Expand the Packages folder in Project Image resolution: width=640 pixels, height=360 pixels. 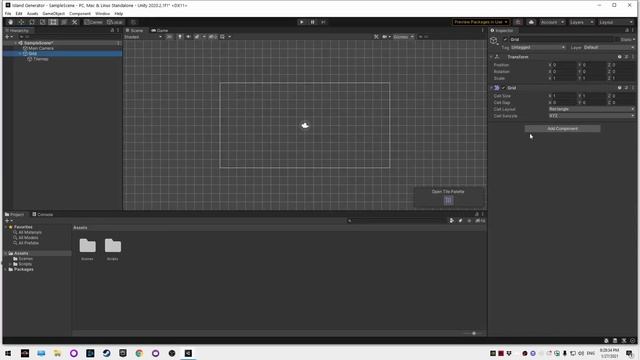pos(5,269)
